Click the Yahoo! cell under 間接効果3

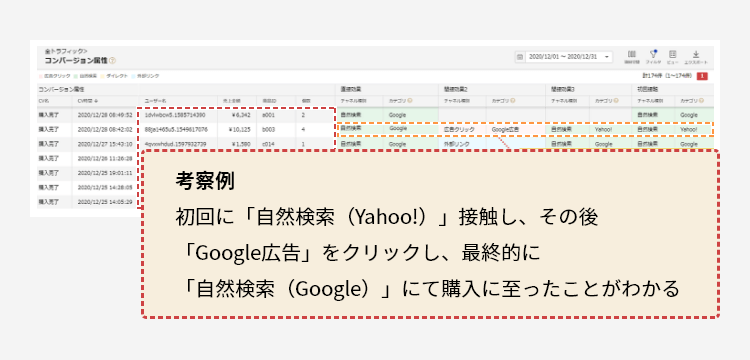coord(603,129)
